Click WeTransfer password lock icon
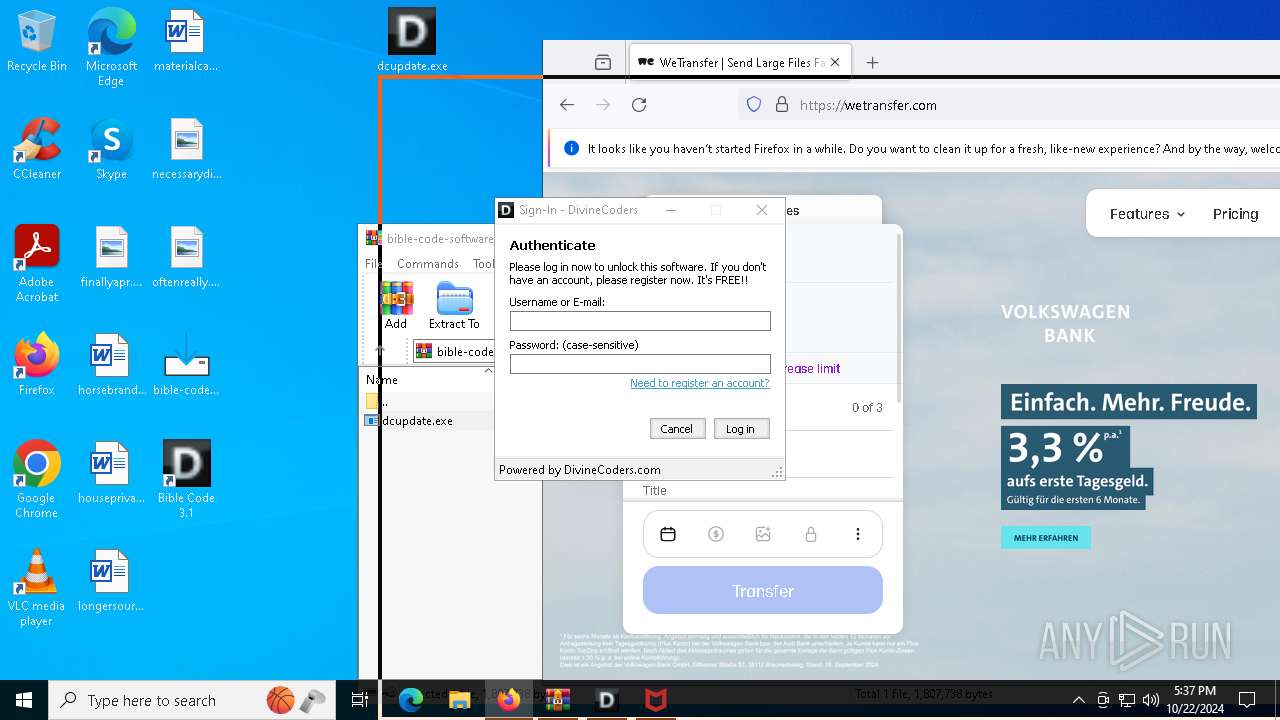The height and width of the screenshot is (720, 1280). (x=811, y=535)
